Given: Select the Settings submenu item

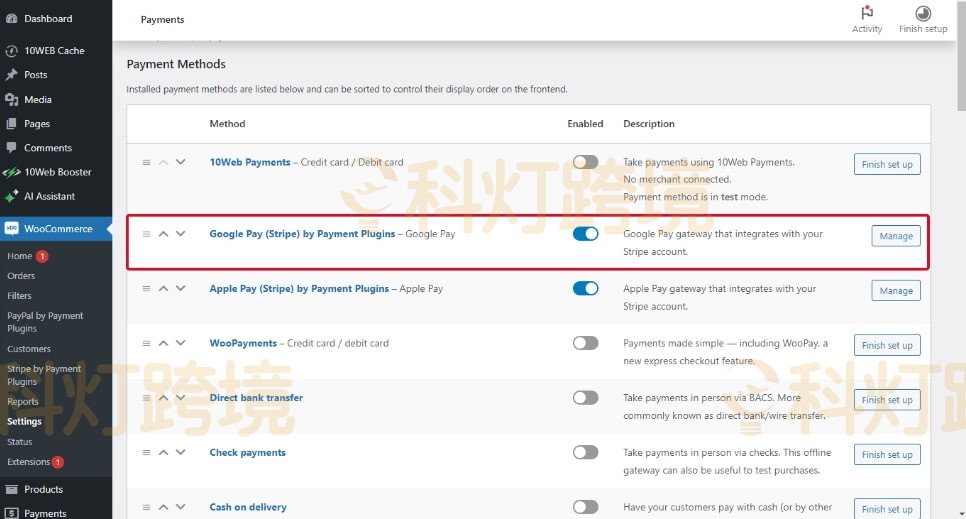Looking at the screenshot, I should 24,422.
